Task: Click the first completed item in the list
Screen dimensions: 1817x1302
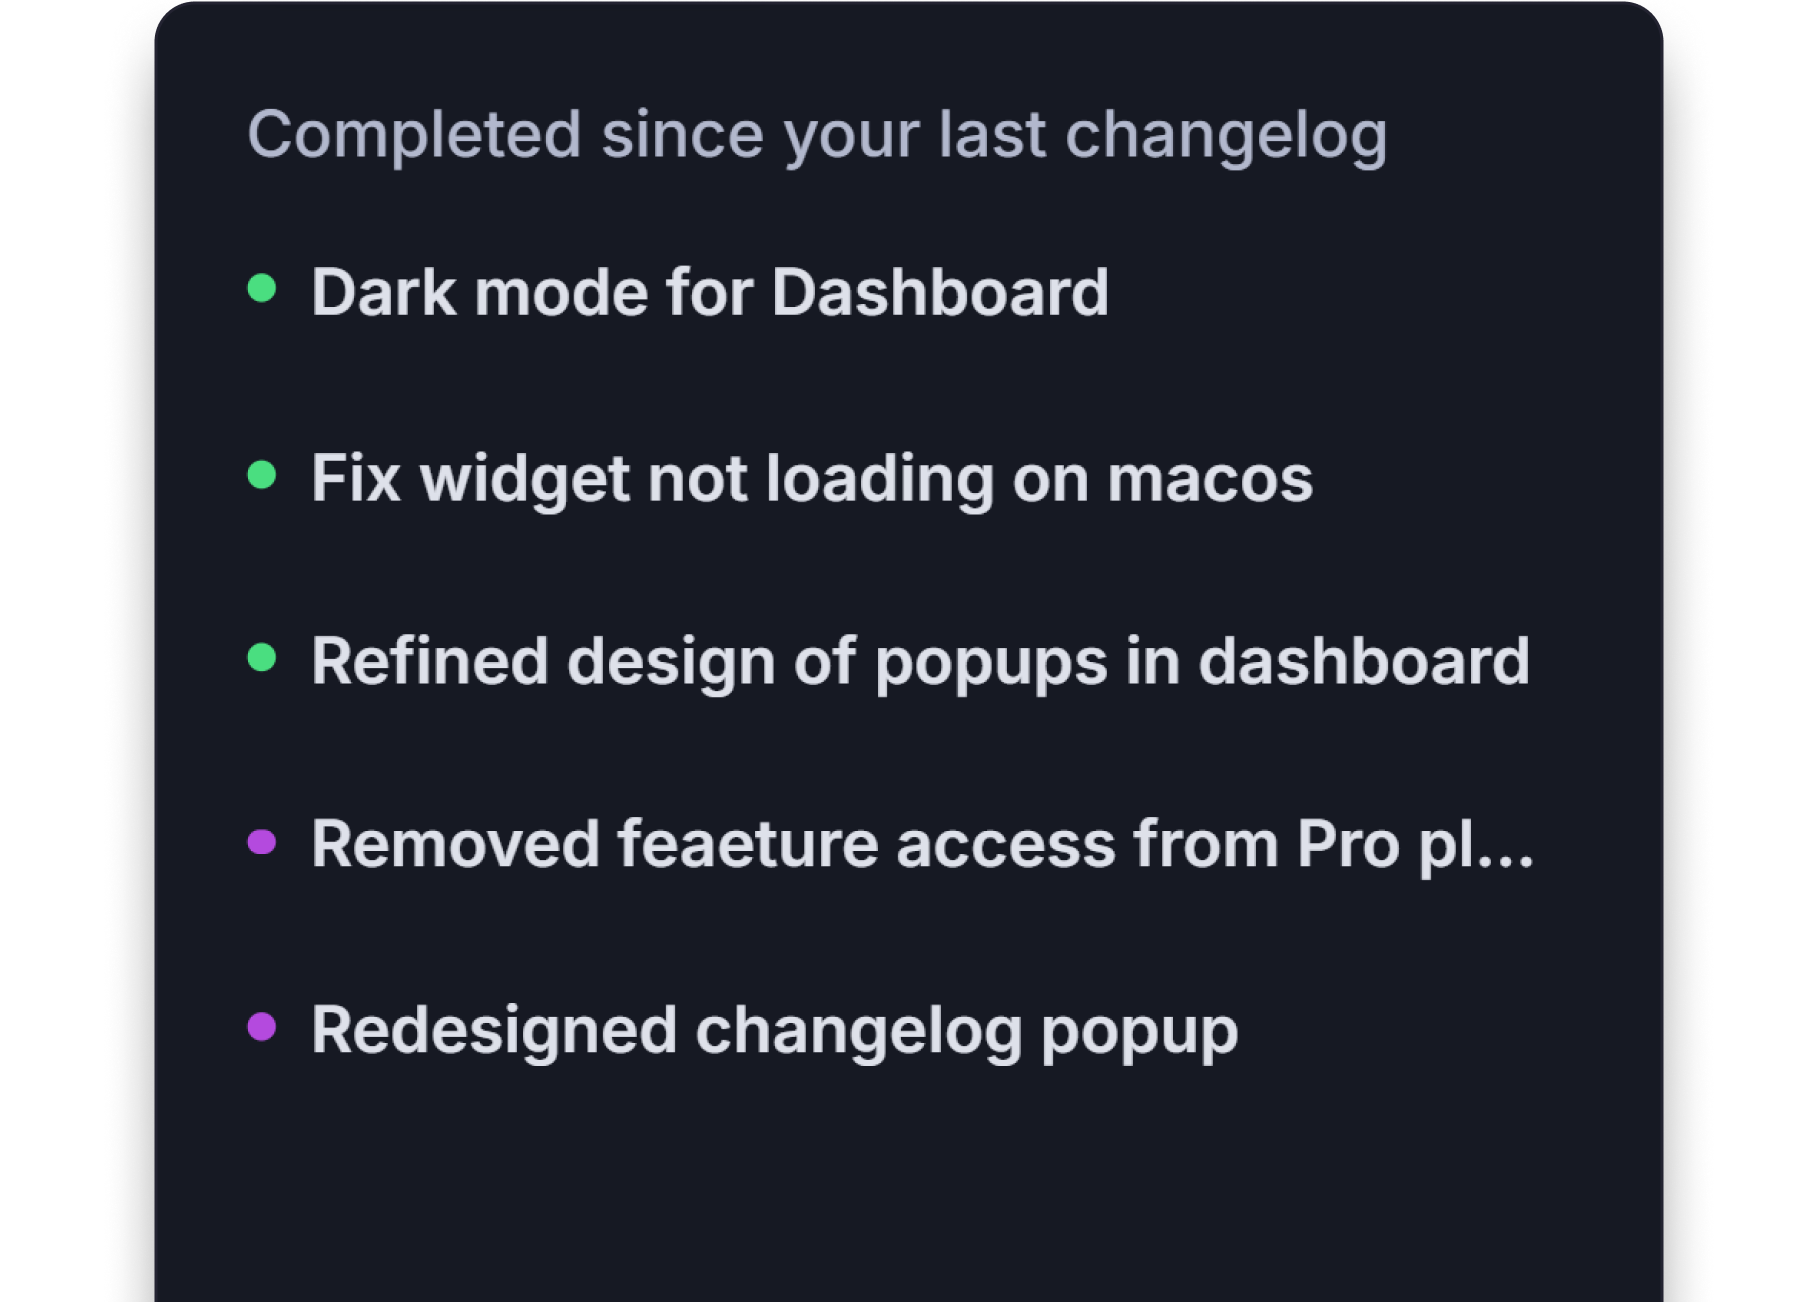Action: tap(710, 292)
